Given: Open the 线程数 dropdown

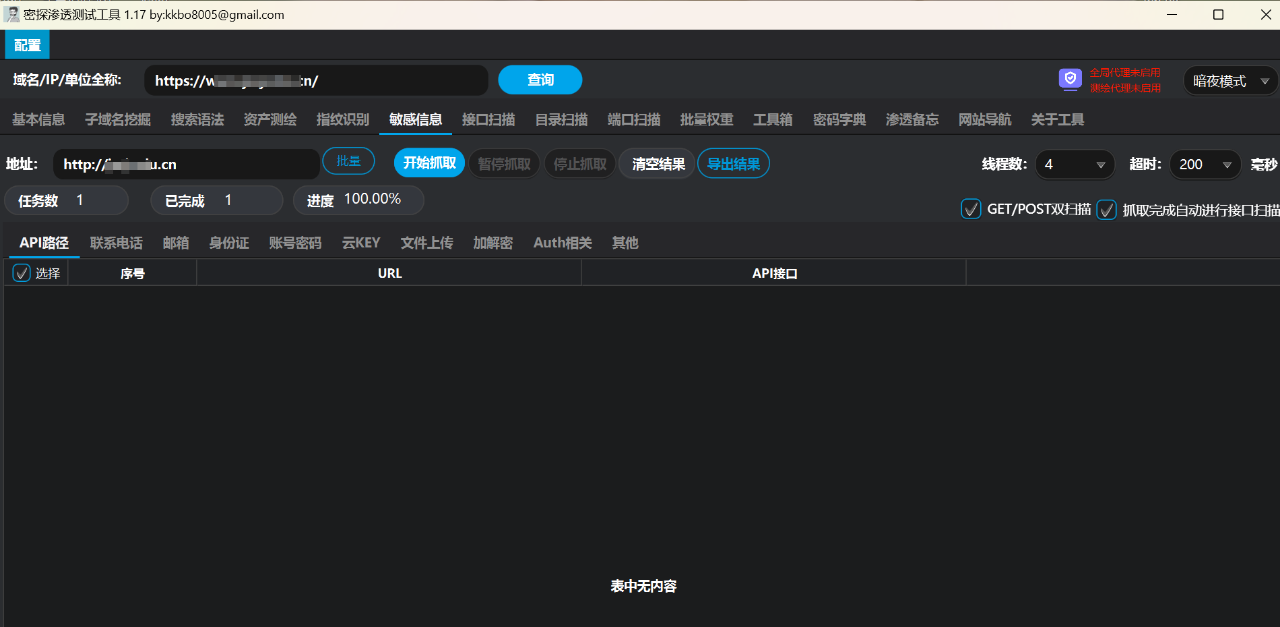Looking at the screenshot, I should (x=1074, y=164).
